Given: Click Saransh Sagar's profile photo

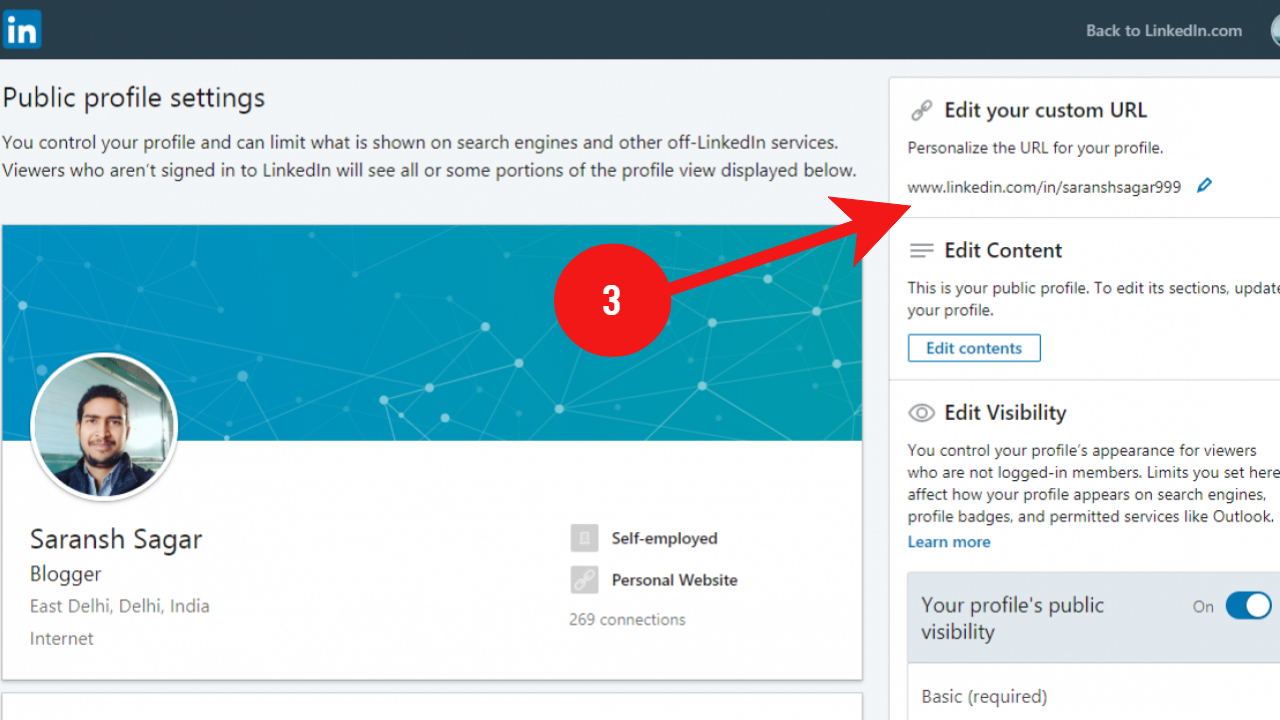Looking at the screenshot, I should [105, 426].
